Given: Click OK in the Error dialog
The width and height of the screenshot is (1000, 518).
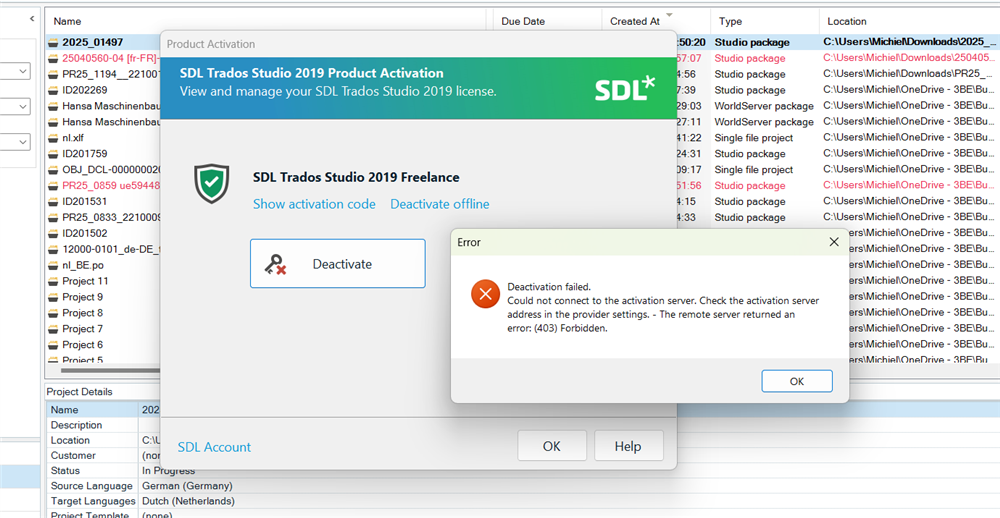Looking at the screenshot, I should [797, 381].
